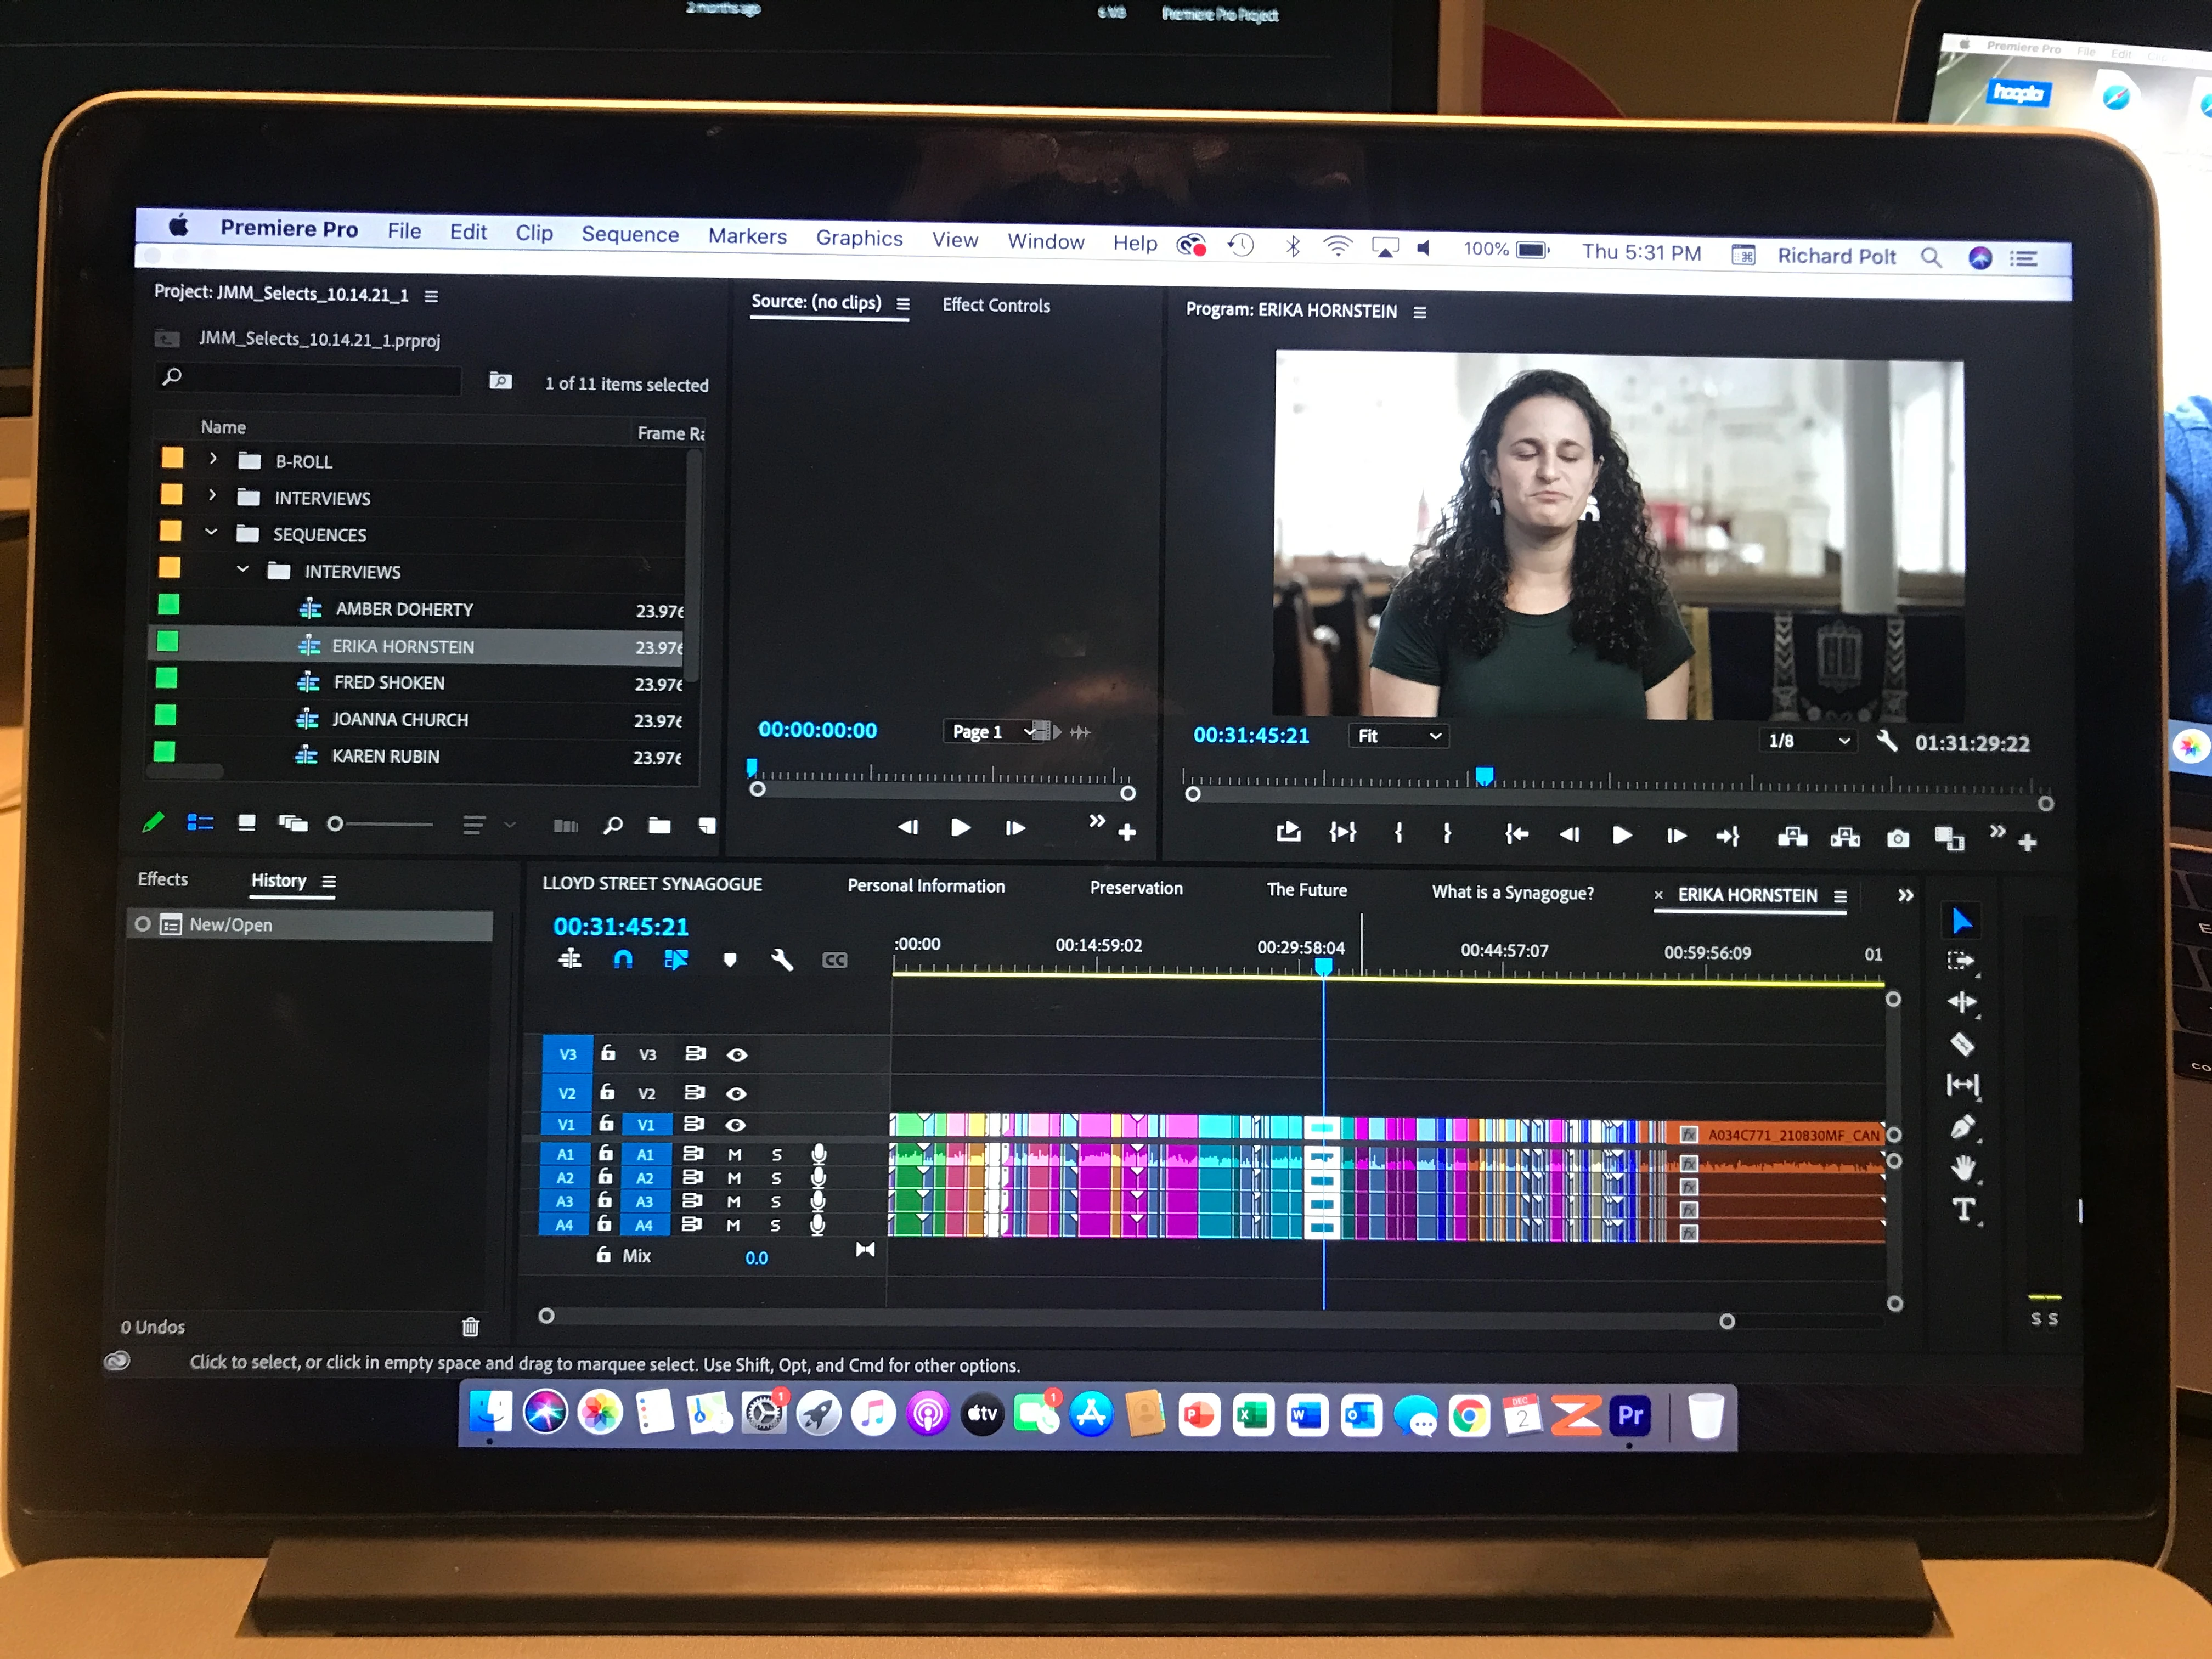Select the Razor tool in tools panel
This screenshot has width=2212, height=1659.
pyautogui.click(x=1961, y=1044)
